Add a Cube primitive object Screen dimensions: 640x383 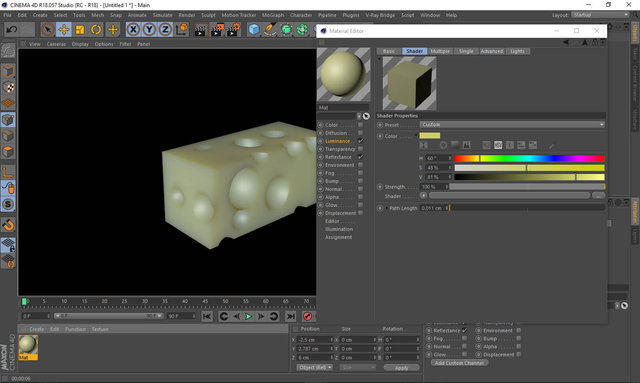pyautogui.click(x=254, y=29)
